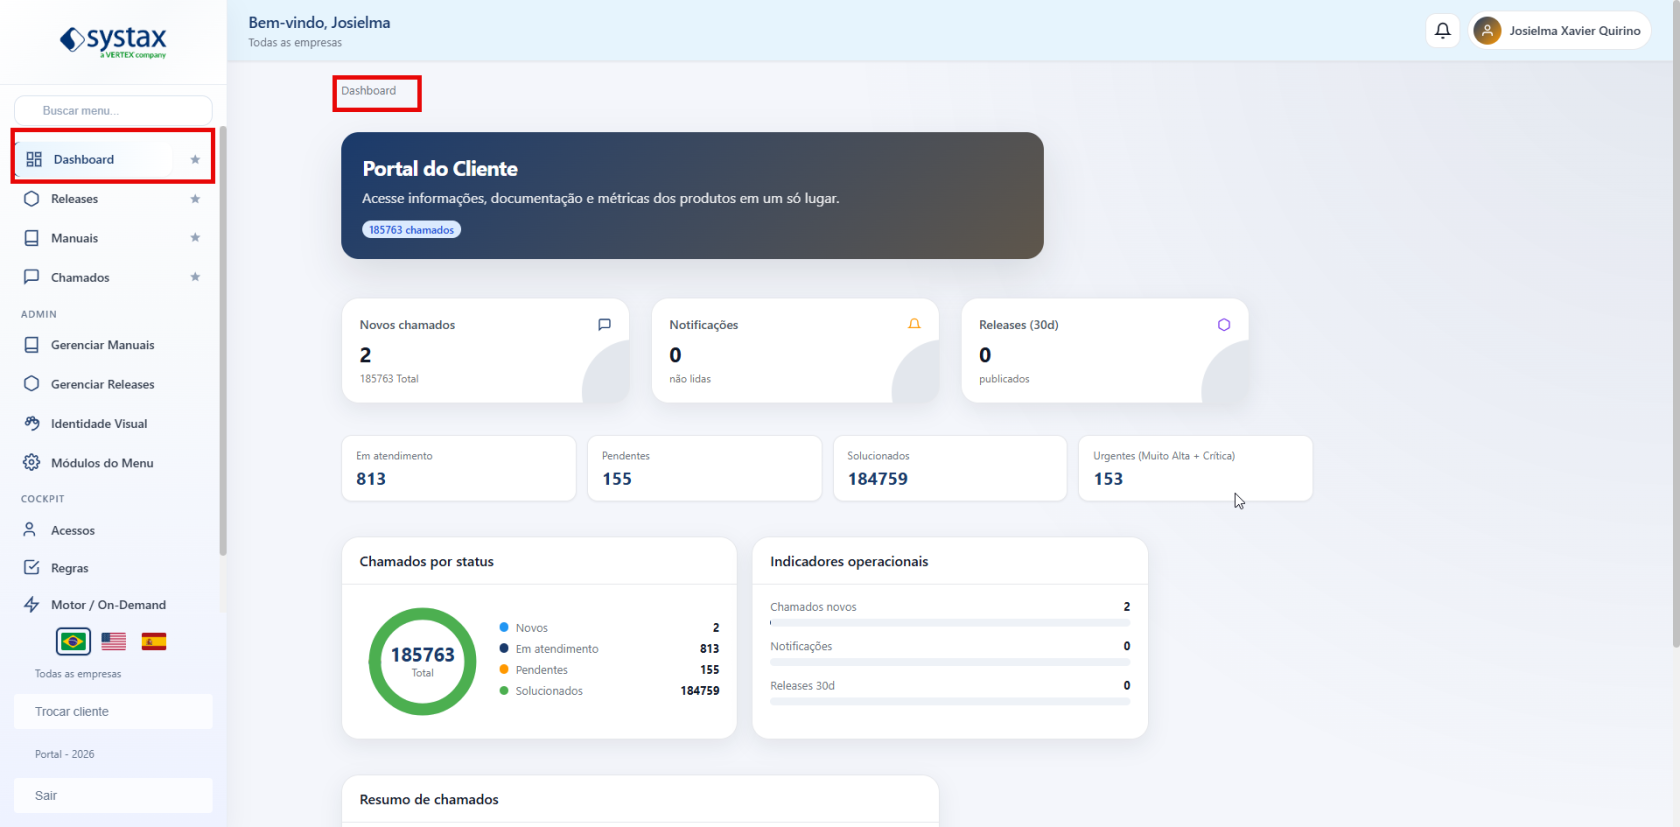Image resolution: width=1680 pixels, height=827 pixels.
Task: Click the sidebar vertical scrollbar
Action: click(223, 340)
